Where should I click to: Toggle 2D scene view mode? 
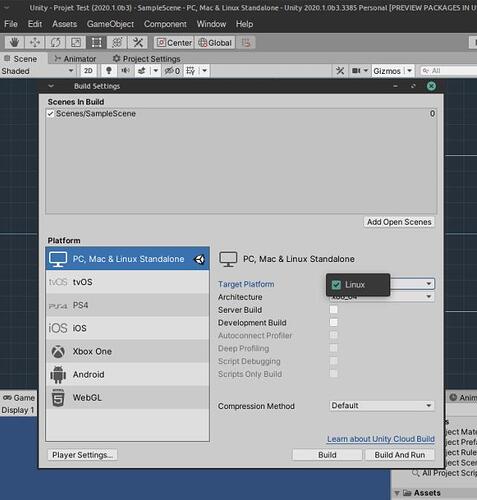(88, 71)
